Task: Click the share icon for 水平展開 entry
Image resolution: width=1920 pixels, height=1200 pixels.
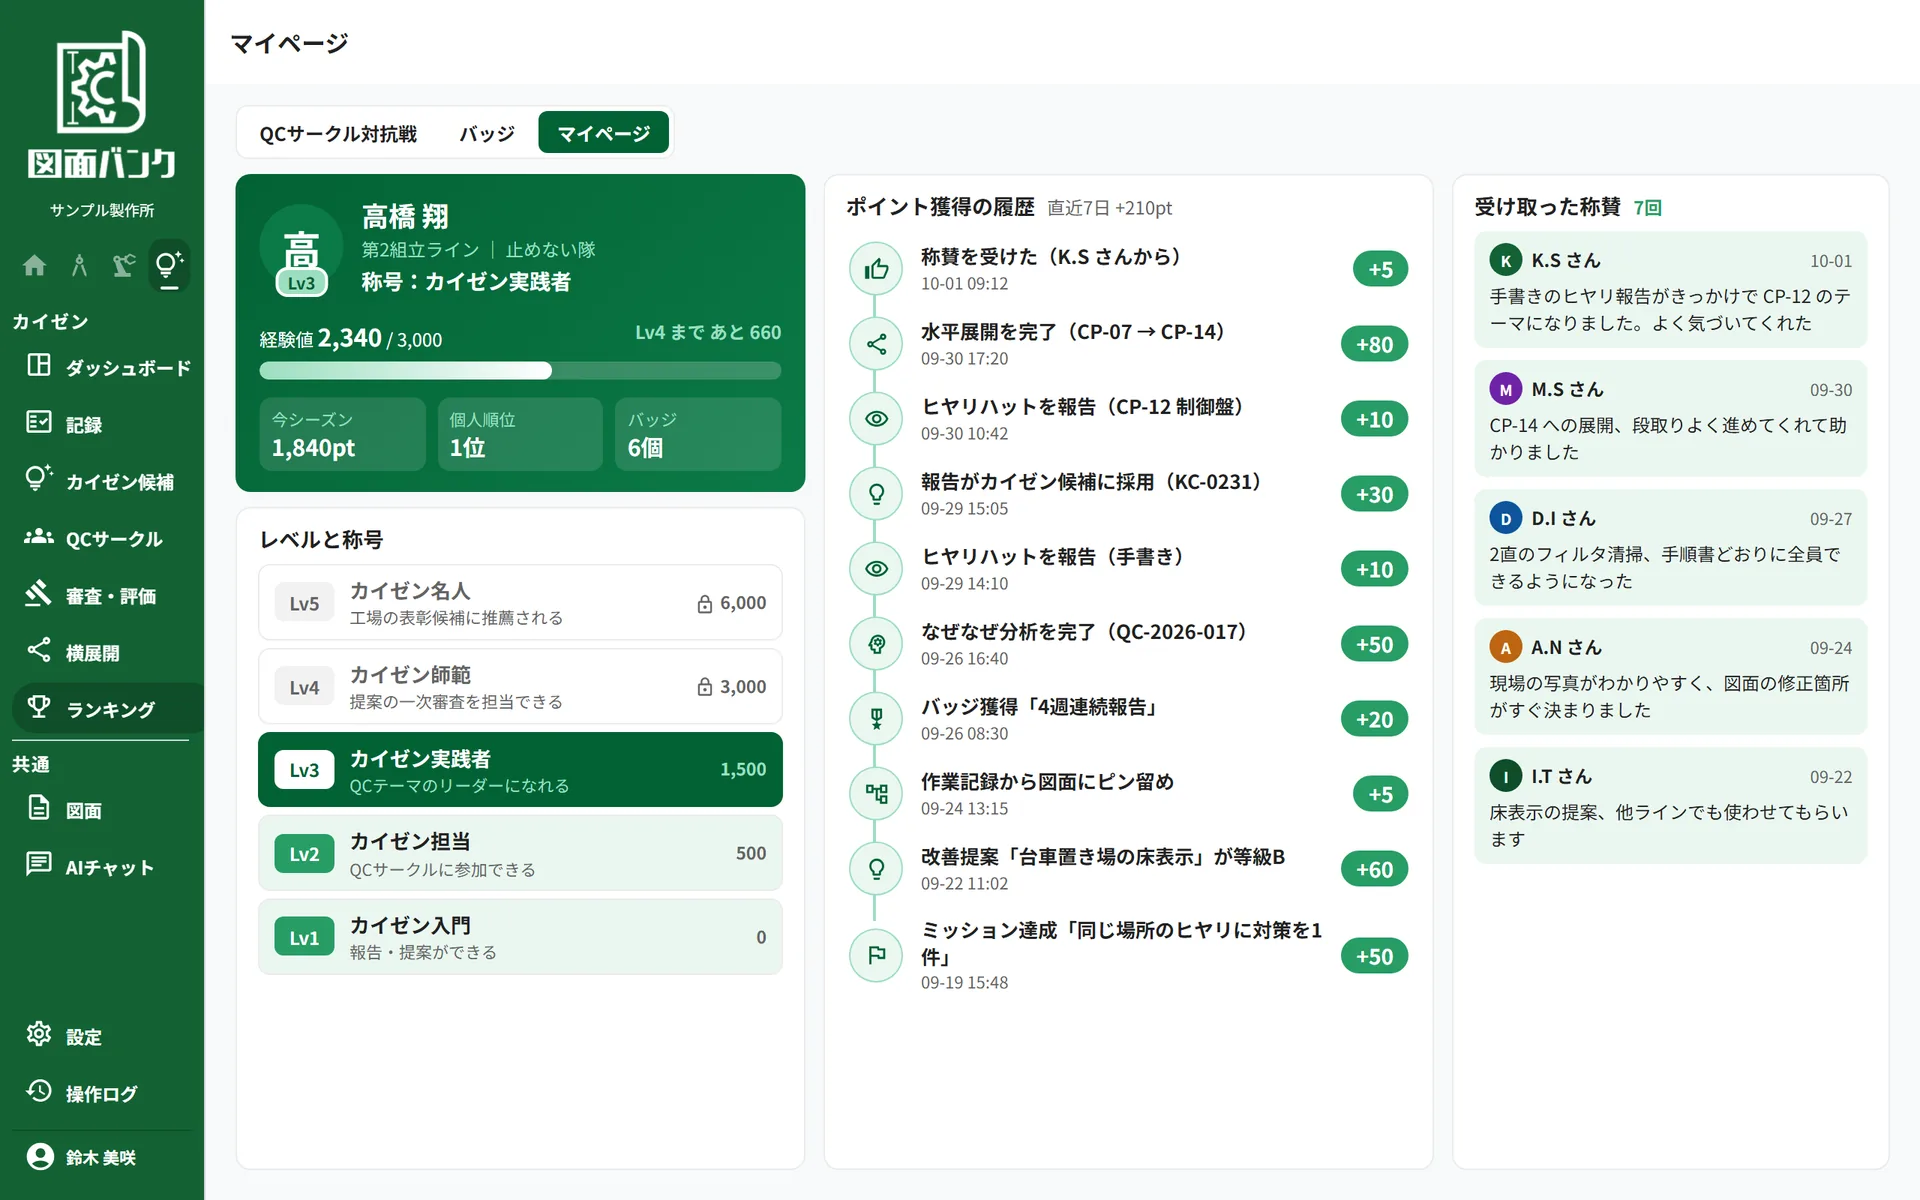Action: [876, 344]
